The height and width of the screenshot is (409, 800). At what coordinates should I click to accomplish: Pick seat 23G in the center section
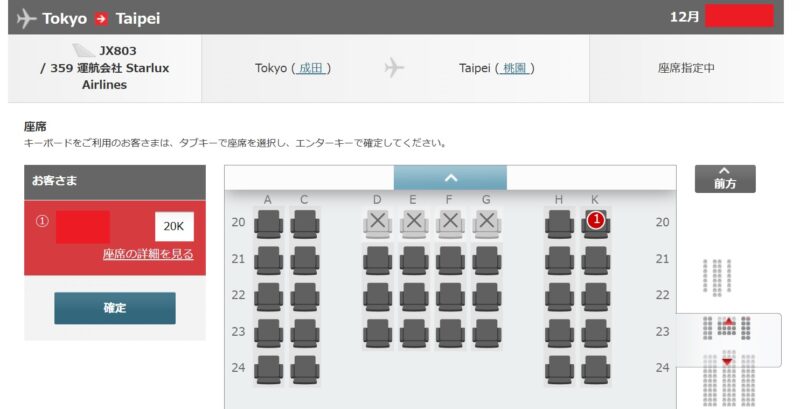point(486,333)
